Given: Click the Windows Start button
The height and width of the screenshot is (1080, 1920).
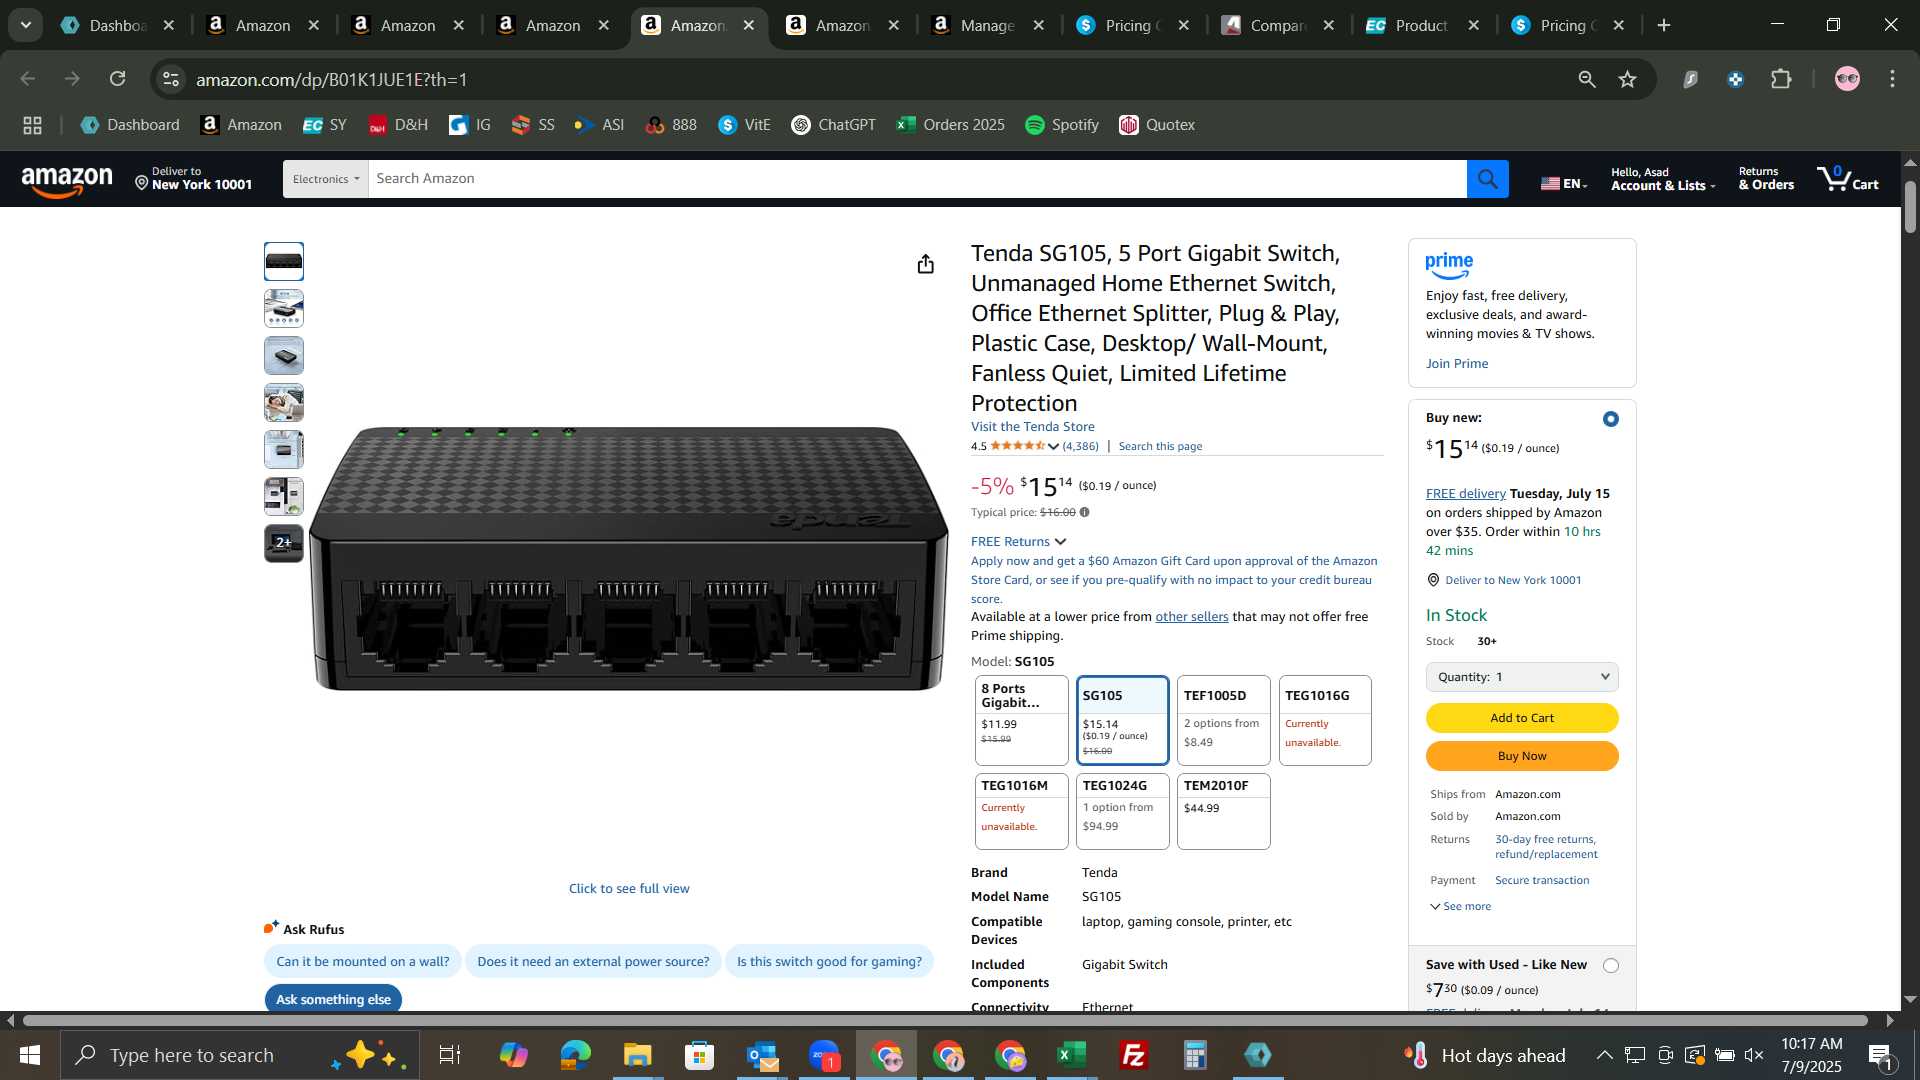Looking at the screenshot, I should click(x=29, y=1055).
